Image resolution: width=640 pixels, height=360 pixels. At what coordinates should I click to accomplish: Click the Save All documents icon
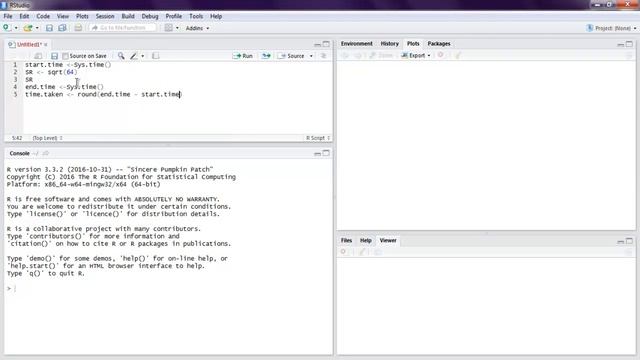[62, 28]
